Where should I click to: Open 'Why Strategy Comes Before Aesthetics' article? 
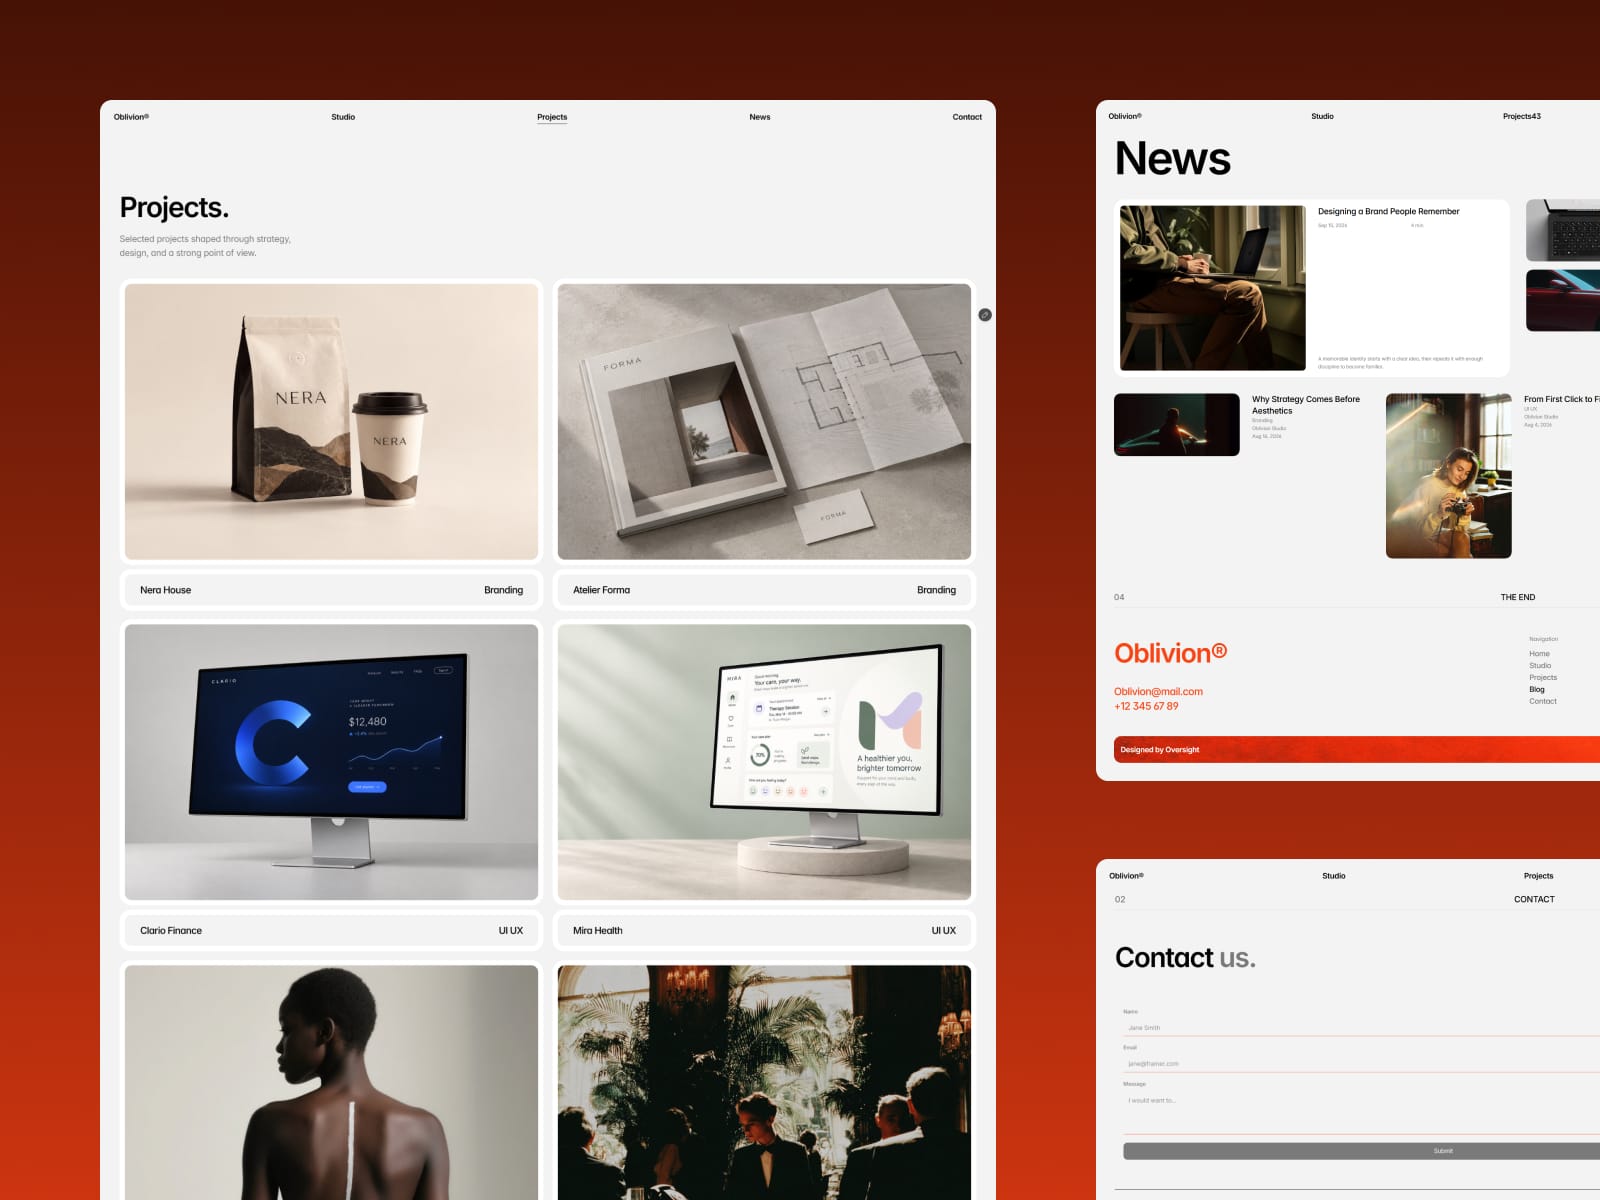pyautogui.click(x=1306, y=405)
